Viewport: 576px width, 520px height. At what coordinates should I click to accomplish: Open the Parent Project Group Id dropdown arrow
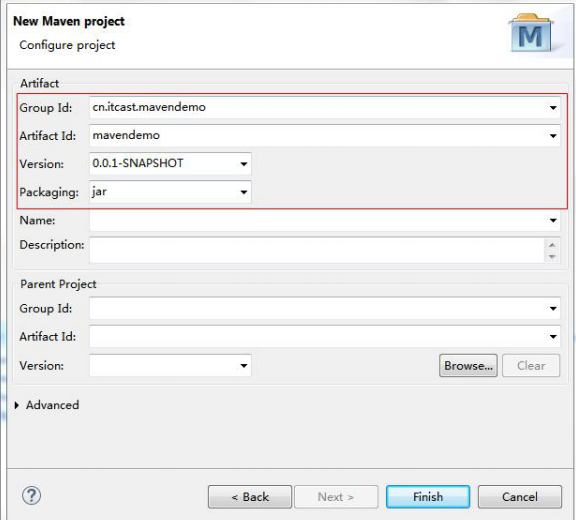(x=553, y=308)
